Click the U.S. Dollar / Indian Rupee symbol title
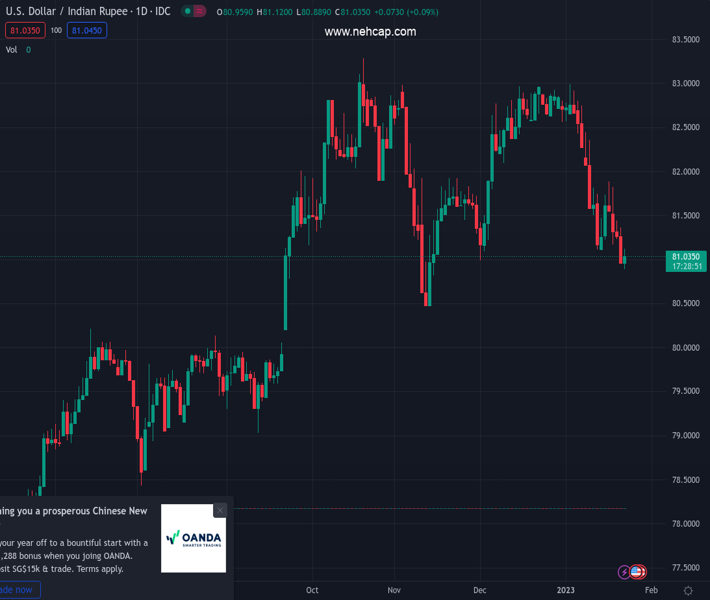 click(88, 11)
